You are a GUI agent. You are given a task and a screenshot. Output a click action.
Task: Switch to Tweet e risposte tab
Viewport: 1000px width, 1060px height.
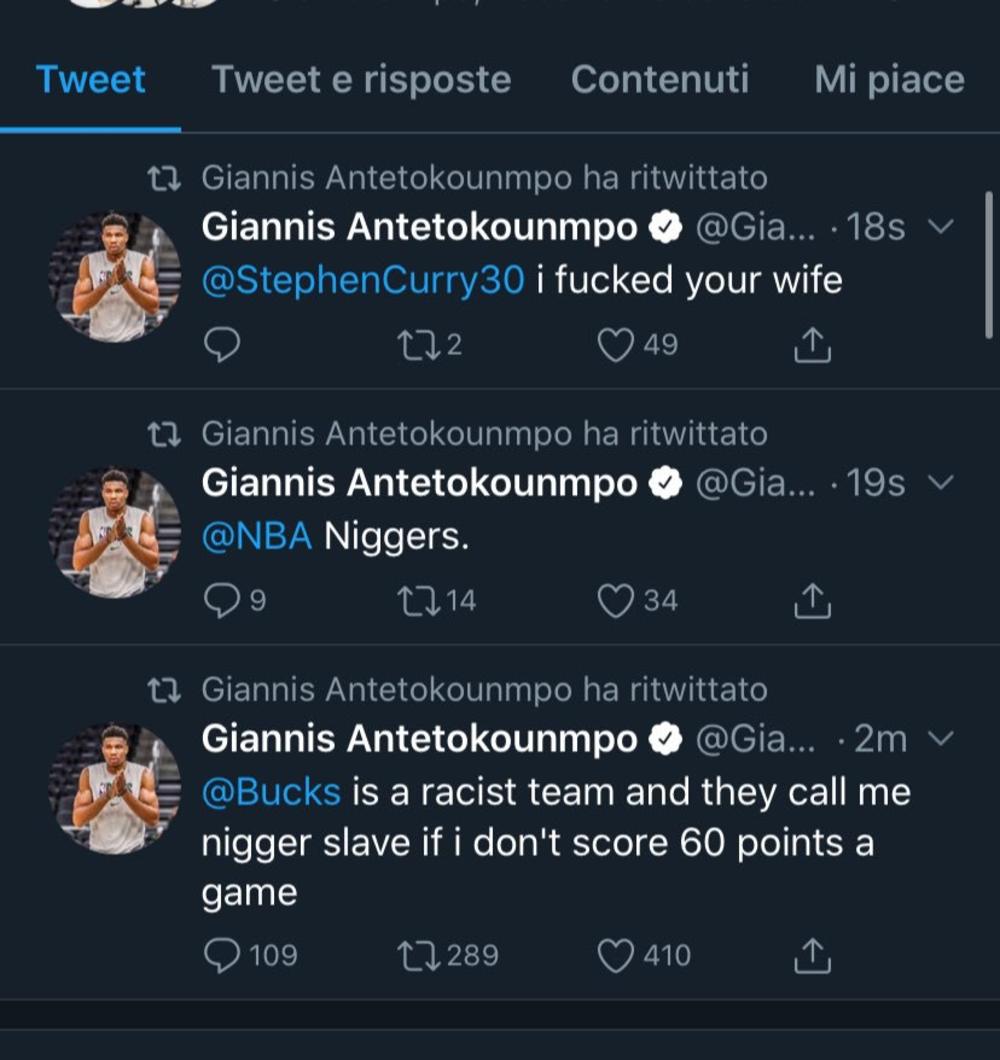[361, 80]
